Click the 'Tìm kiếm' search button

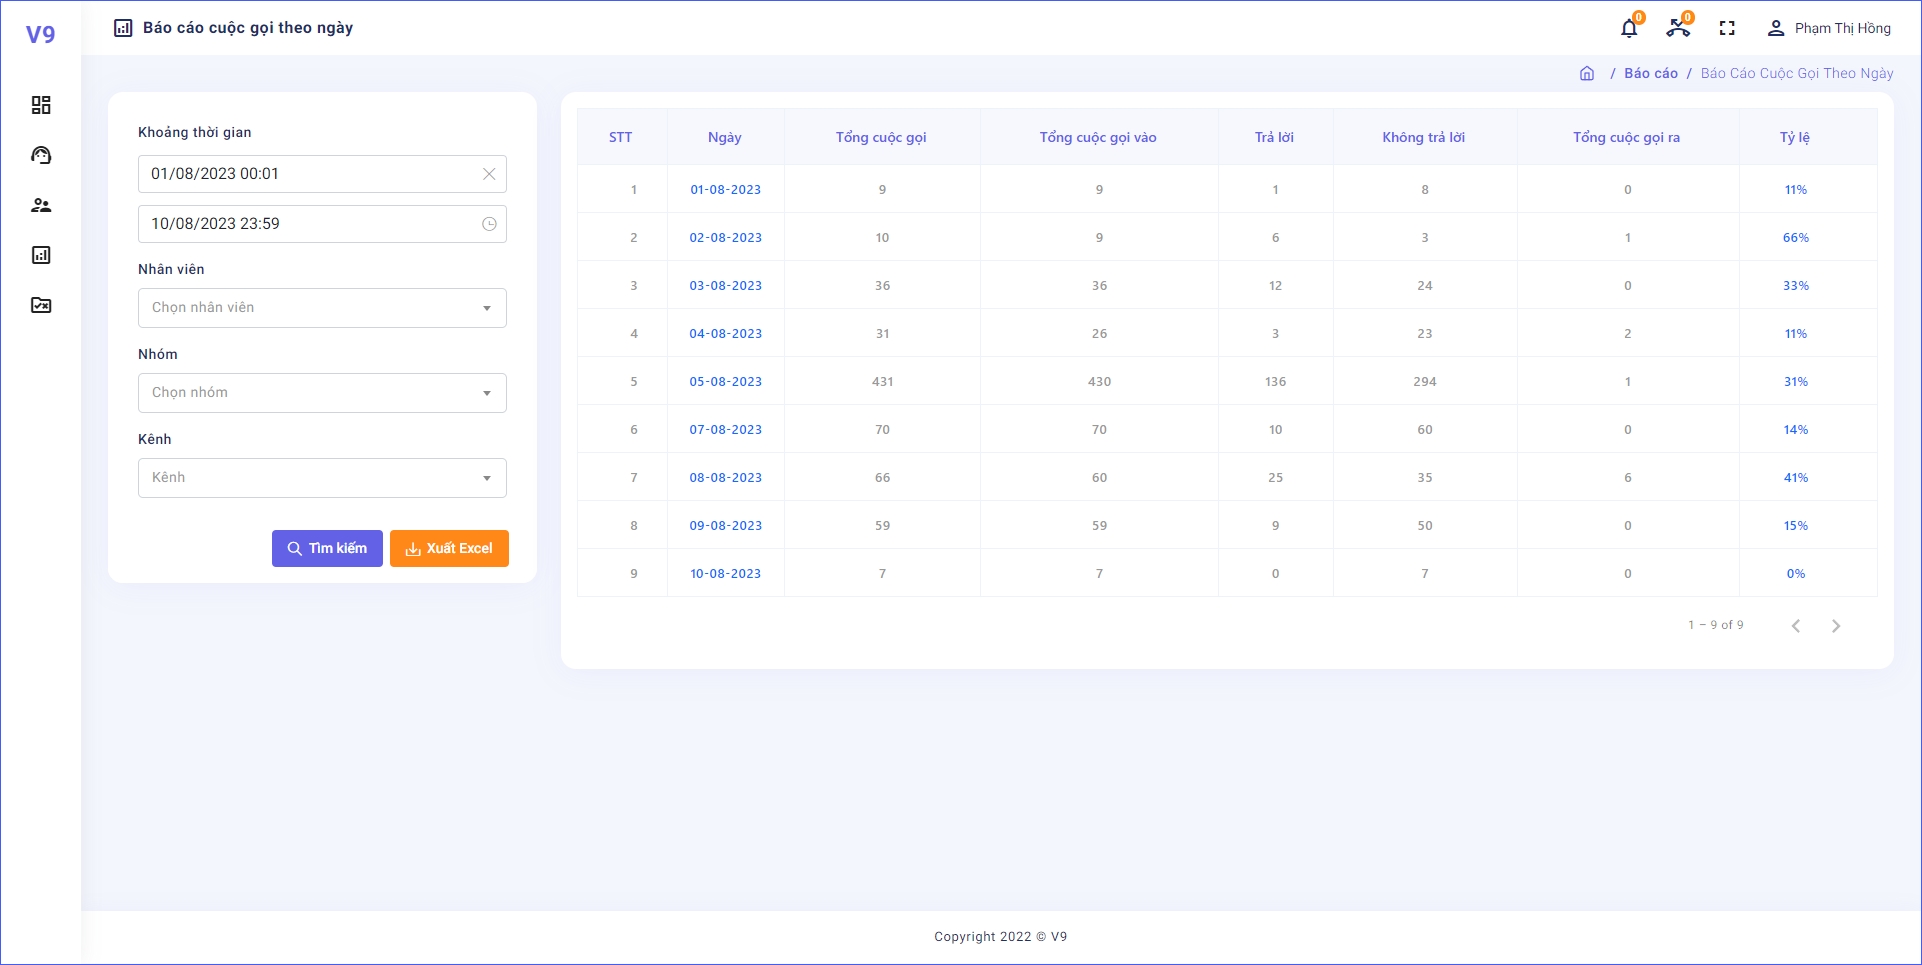coord(327,548)
